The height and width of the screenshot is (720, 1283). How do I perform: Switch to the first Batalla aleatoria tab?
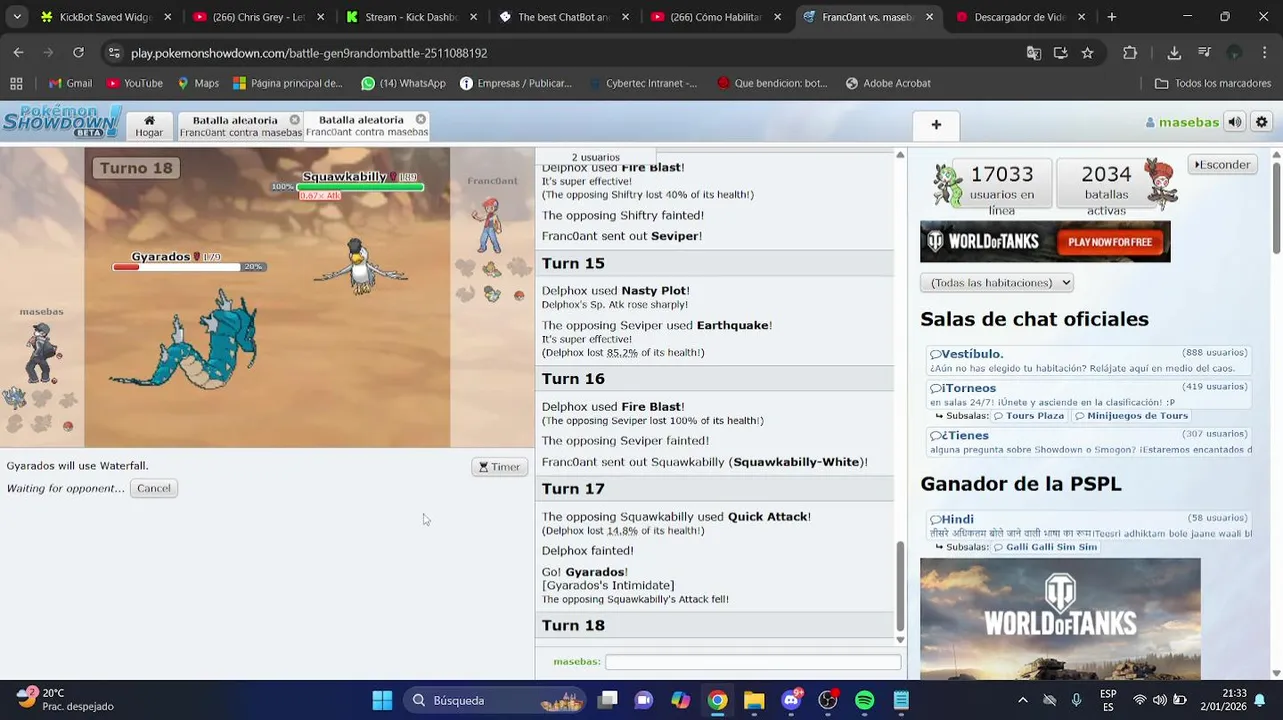click(240, 126)
